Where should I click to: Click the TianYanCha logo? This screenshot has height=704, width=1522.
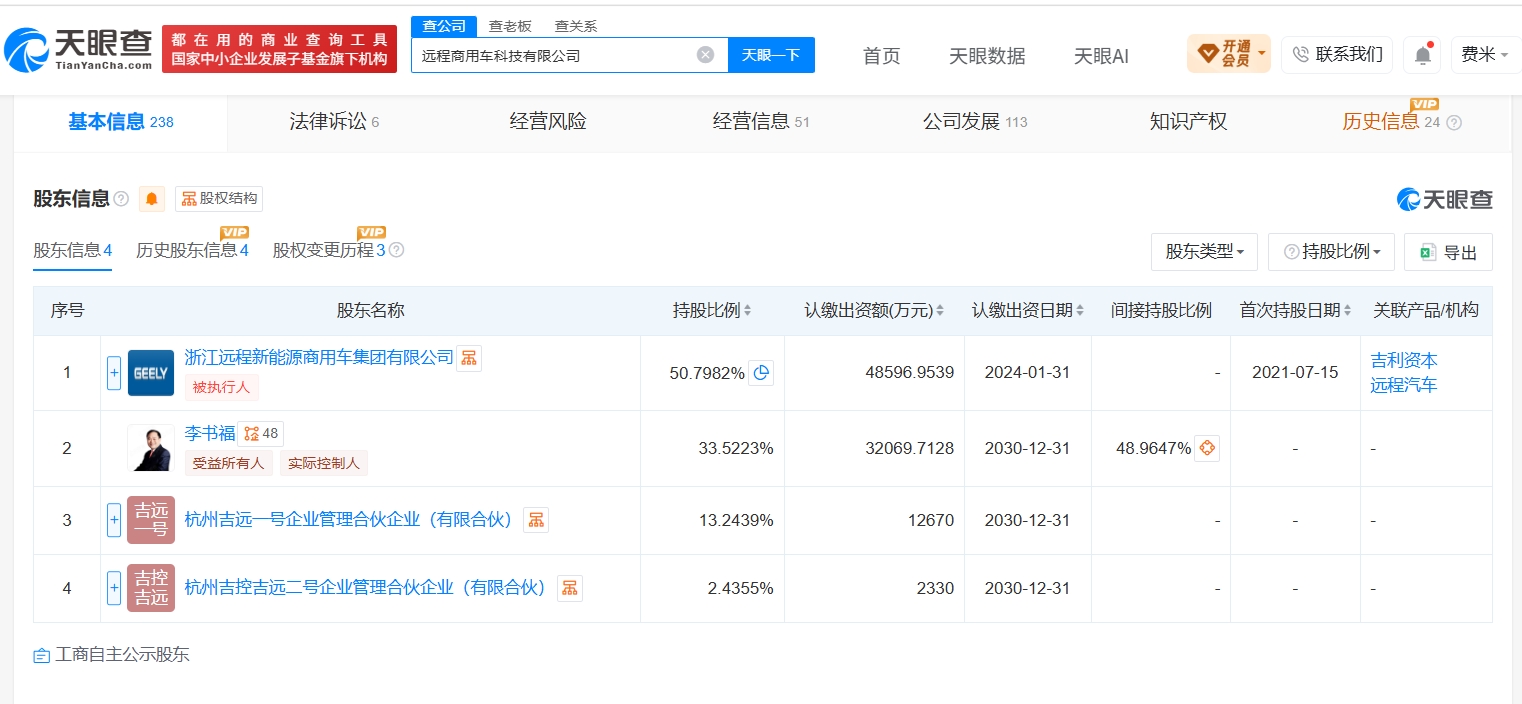[x=79, y=49]
